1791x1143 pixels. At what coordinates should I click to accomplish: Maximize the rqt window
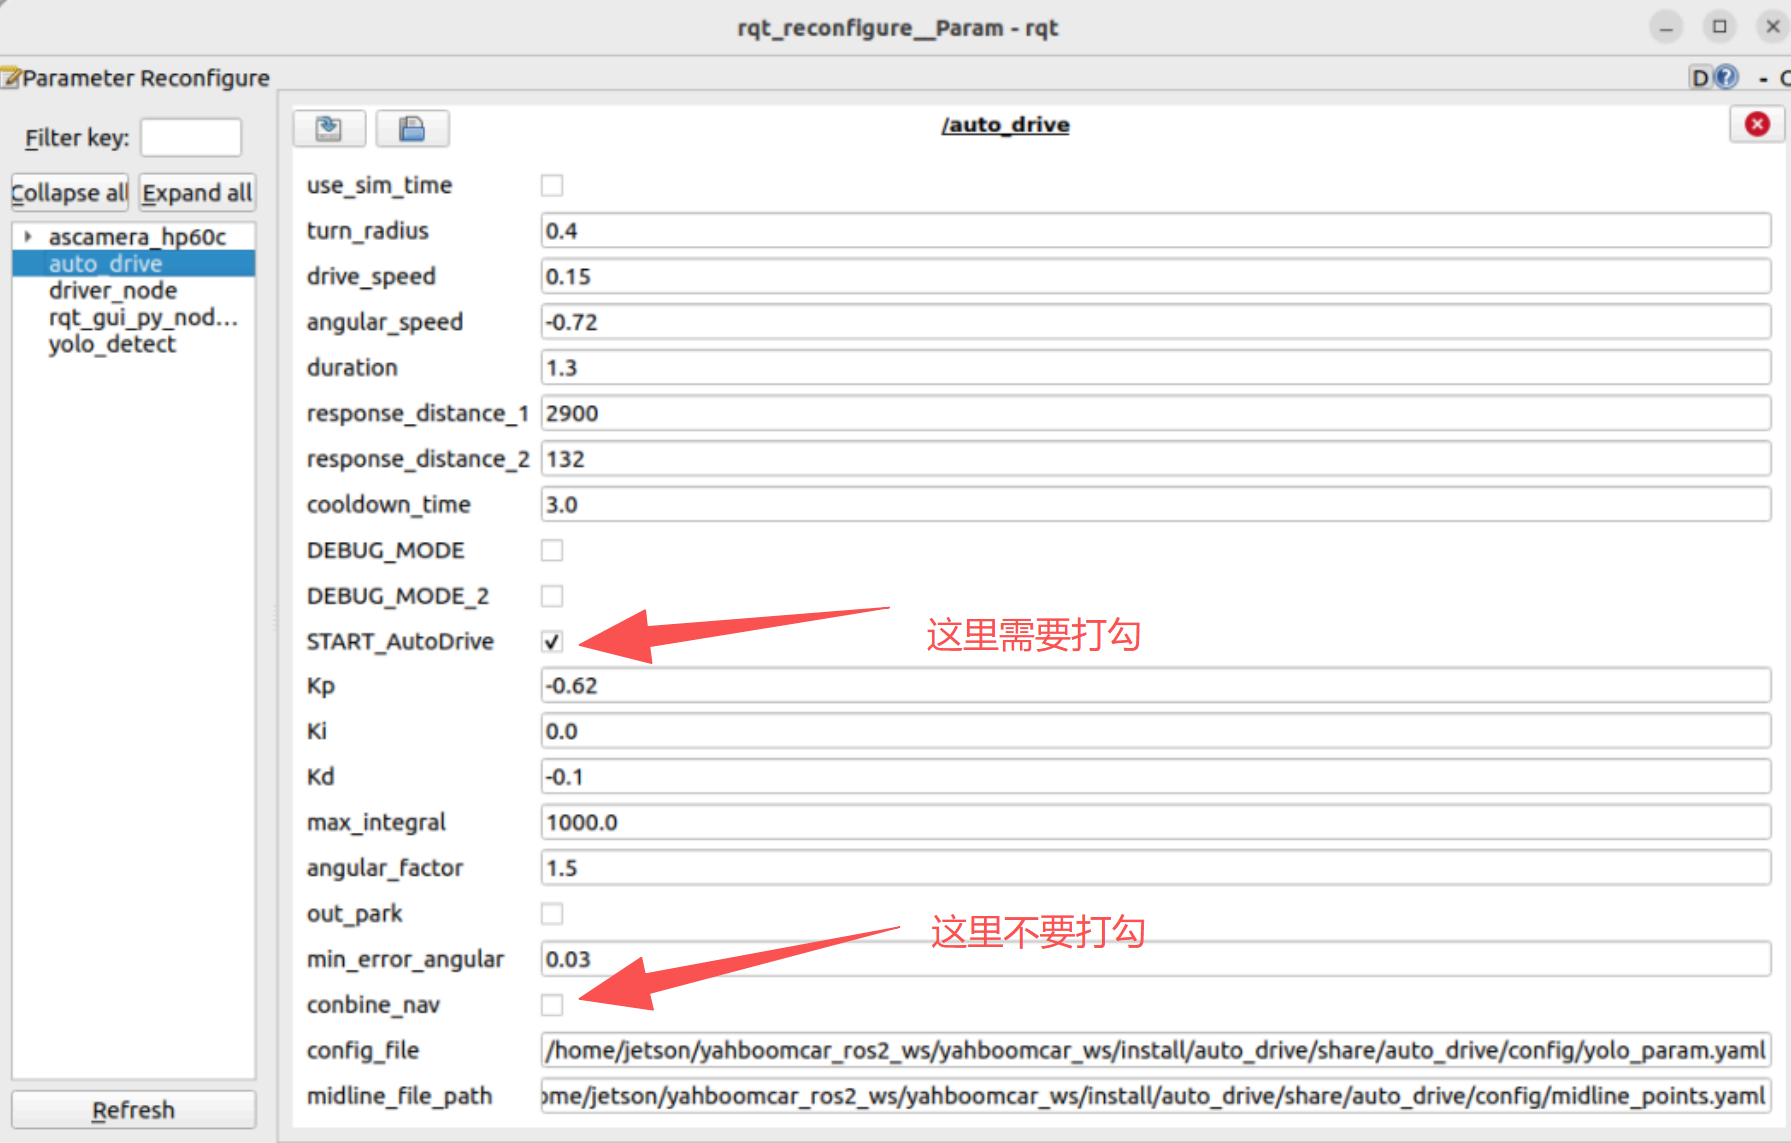(x=1720, y=27)
